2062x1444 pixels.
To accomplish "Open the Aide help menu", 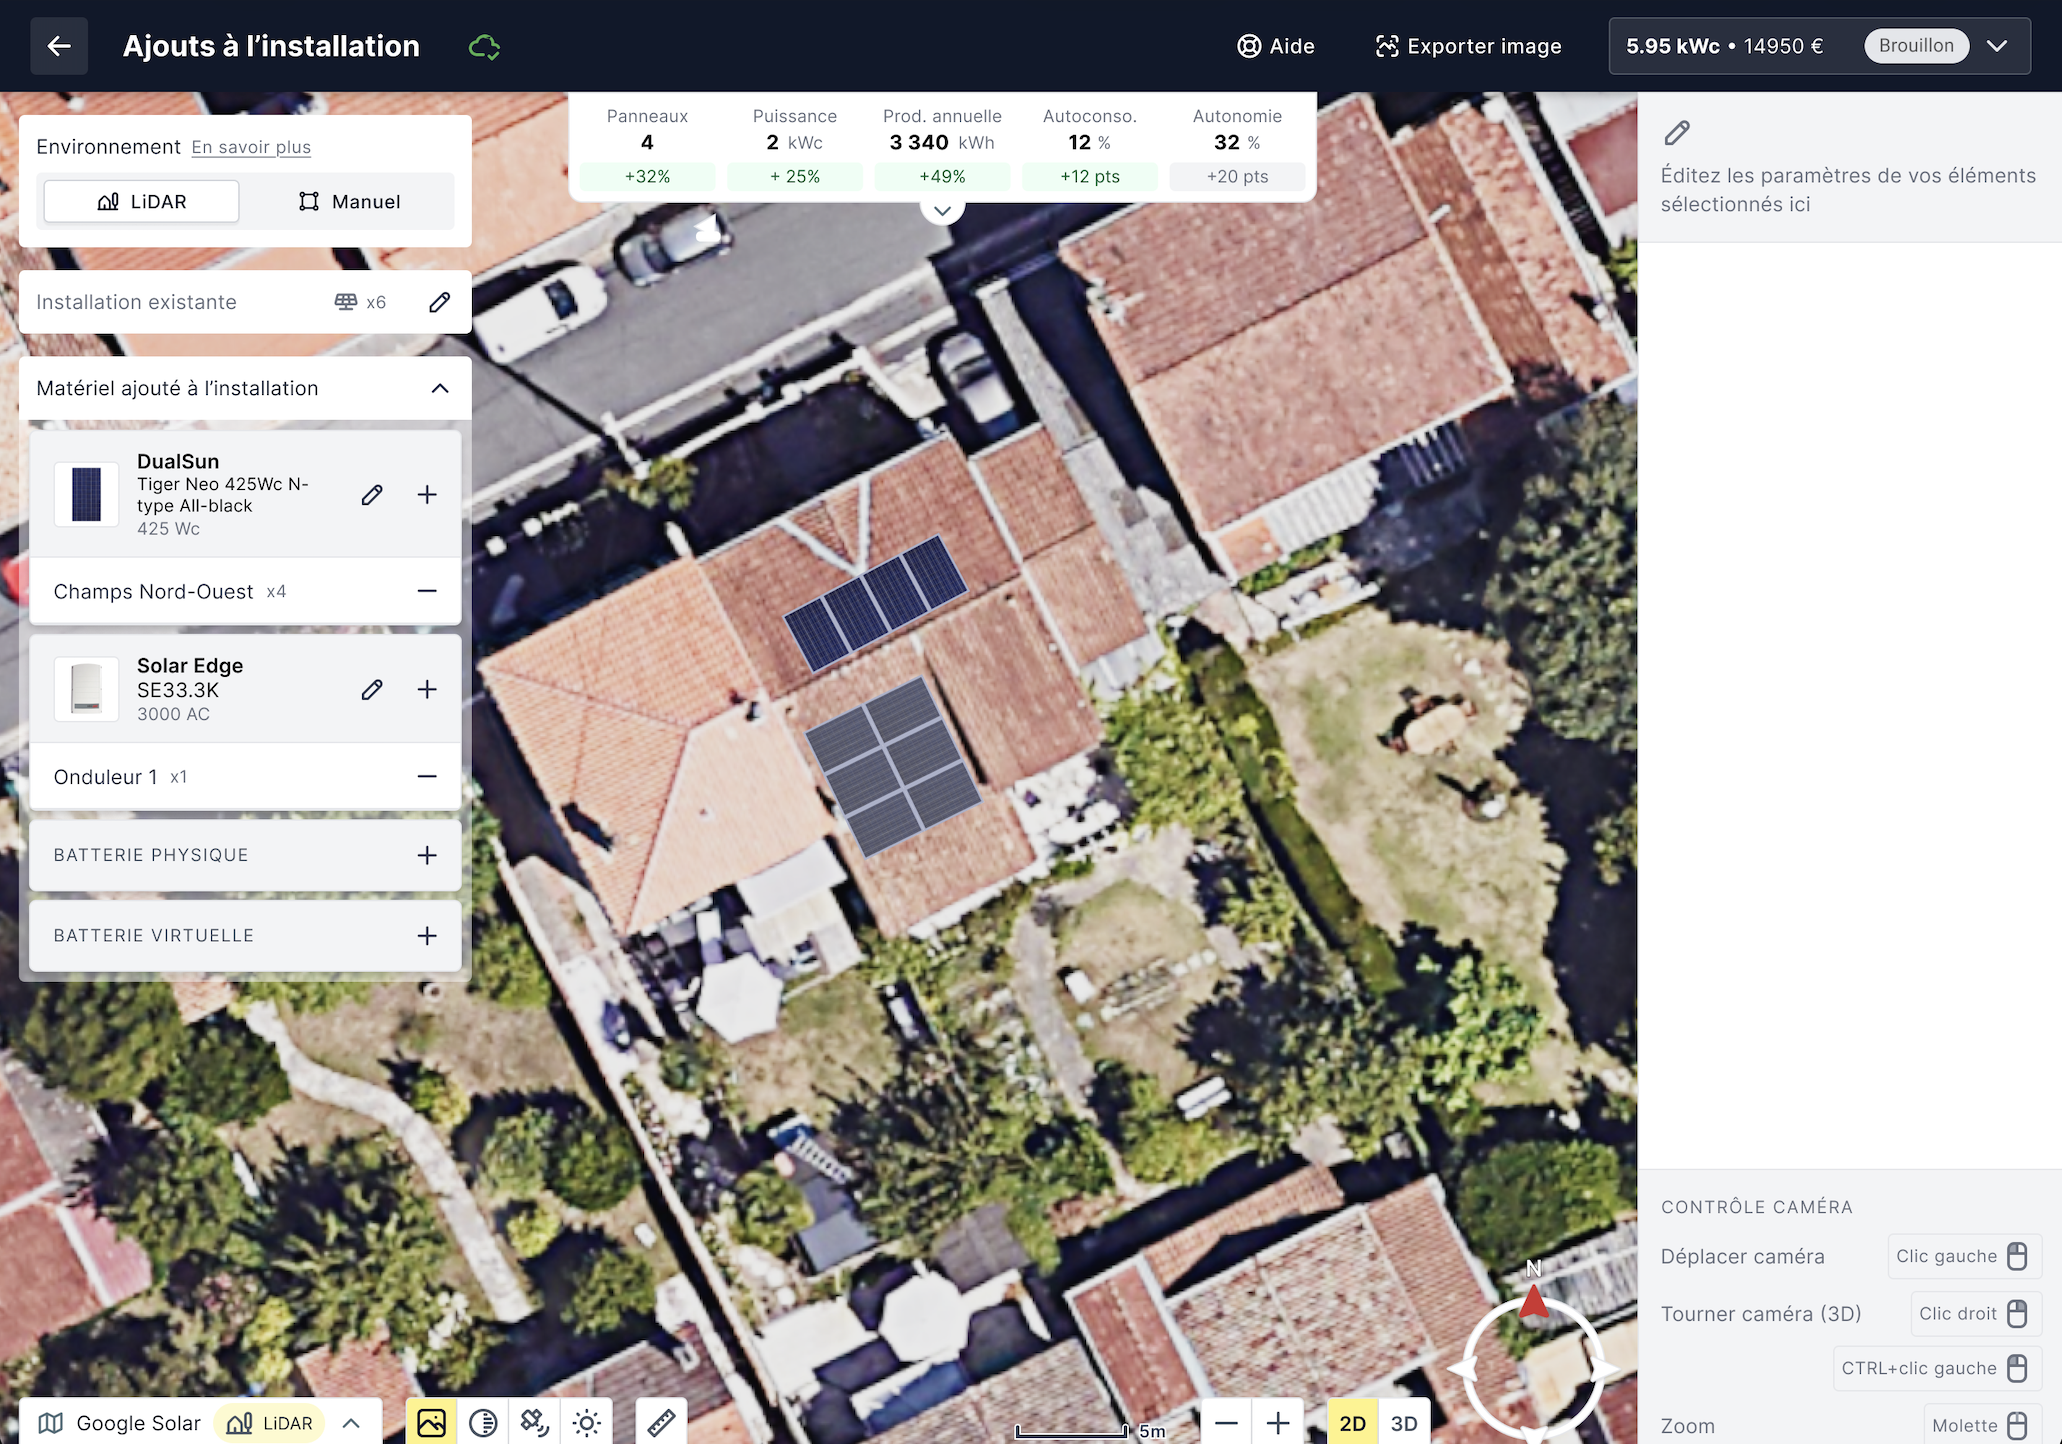I will click(1276, 46).
